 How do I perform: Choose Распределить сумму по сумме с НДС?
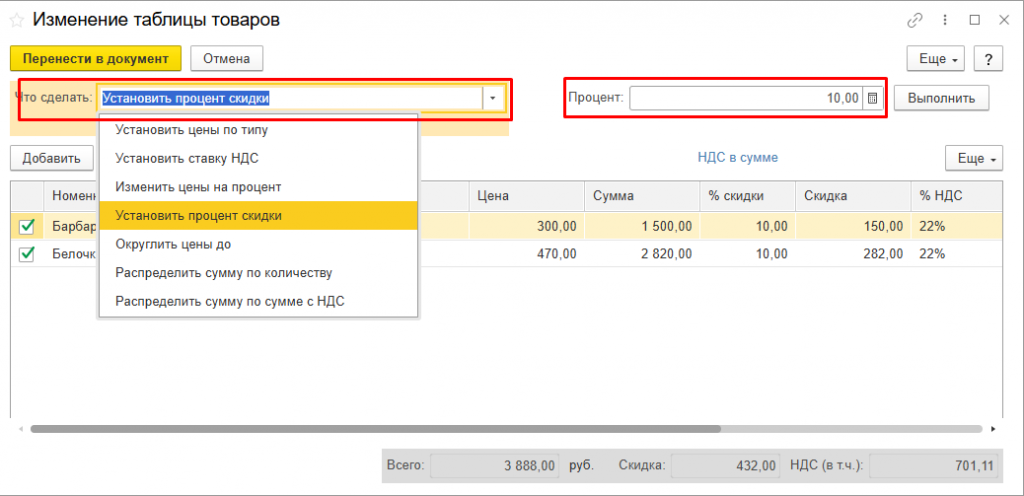(258, 302)
